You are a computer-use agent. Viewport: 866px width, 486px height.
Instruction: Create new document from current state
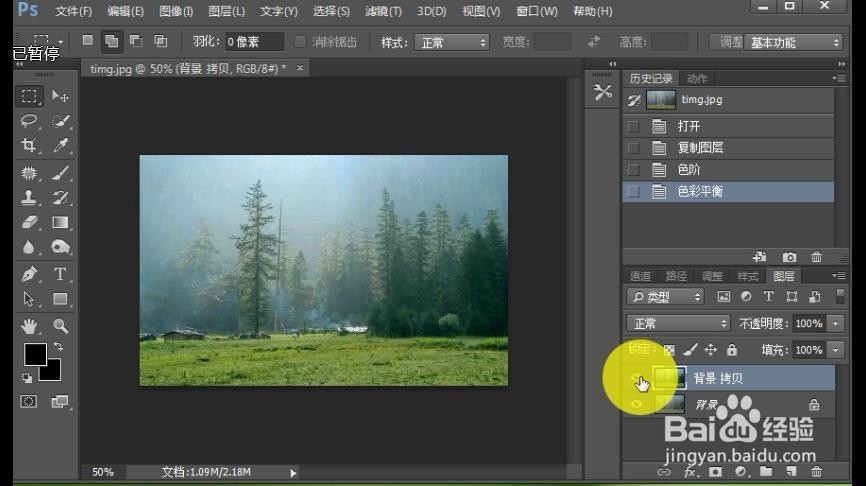(x=759, y=257)
